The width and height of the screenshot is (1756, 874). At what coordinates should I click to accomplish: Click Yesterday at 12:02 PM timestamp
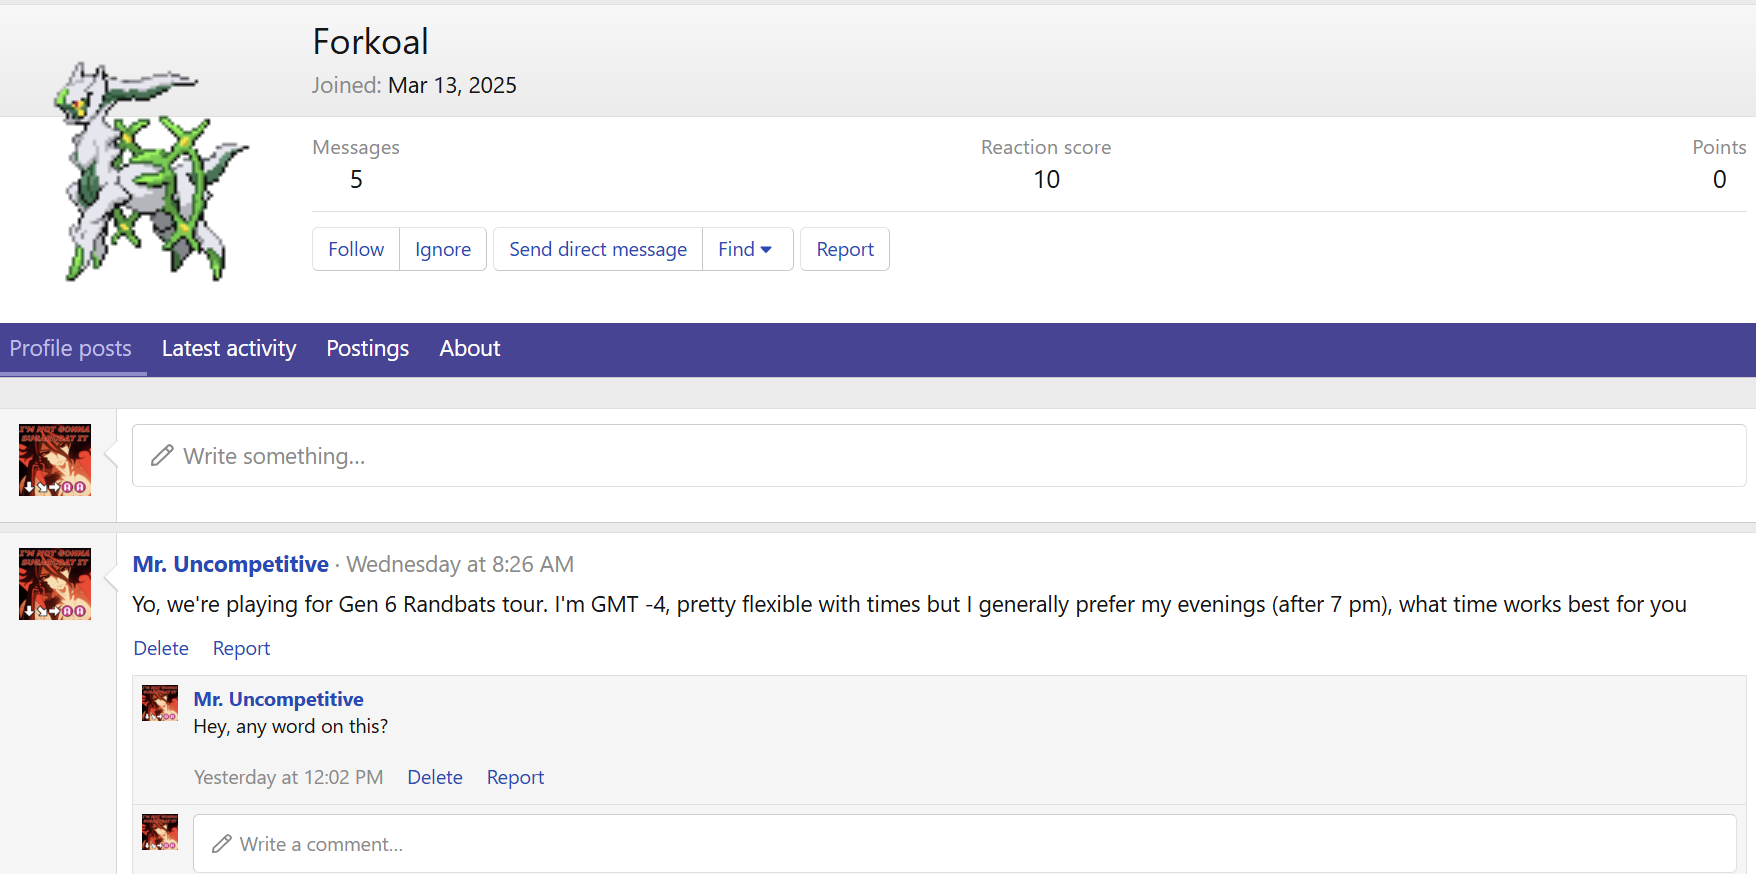pos(288,777)
